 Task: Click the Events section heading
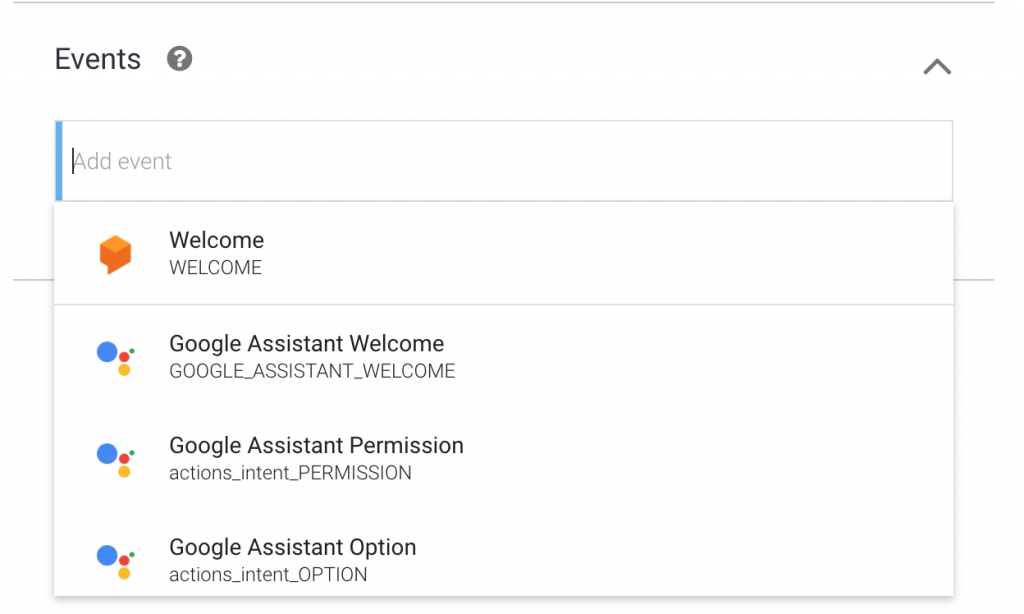coord(98,59)
